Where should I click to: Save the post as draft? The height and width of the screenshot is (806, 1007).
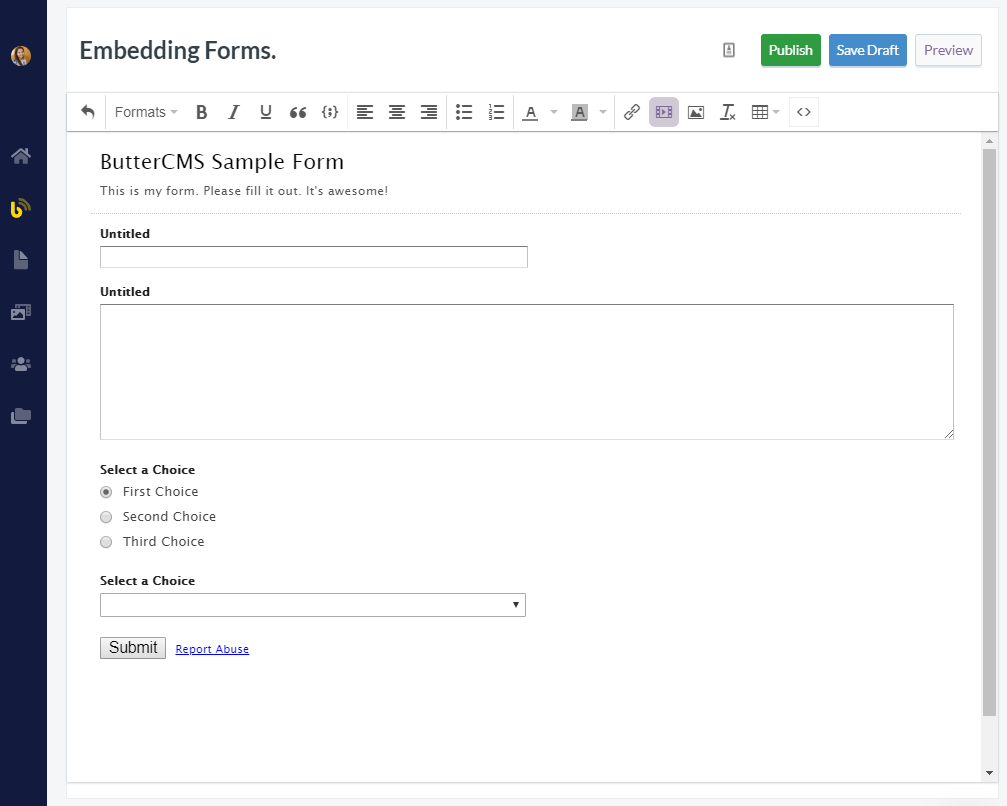click(868, 50)
